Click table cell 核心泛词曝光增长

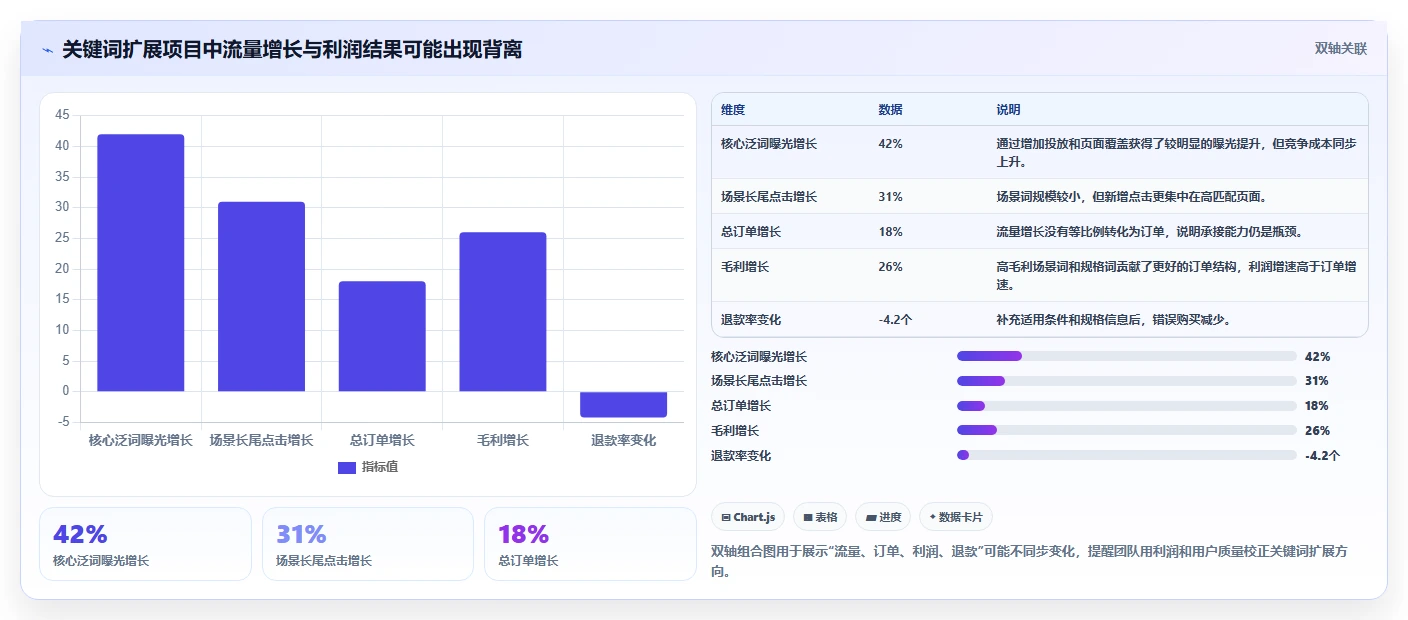pyautogui.click(x=769, y=144)
